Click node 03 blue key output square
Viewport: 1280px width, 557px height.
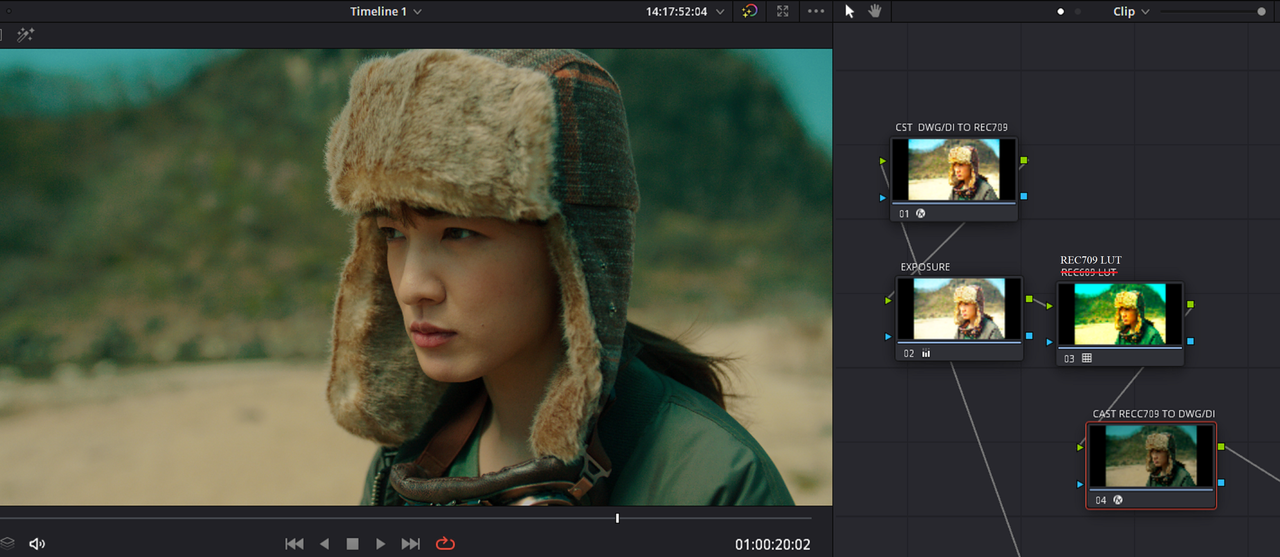[1189, 341]
